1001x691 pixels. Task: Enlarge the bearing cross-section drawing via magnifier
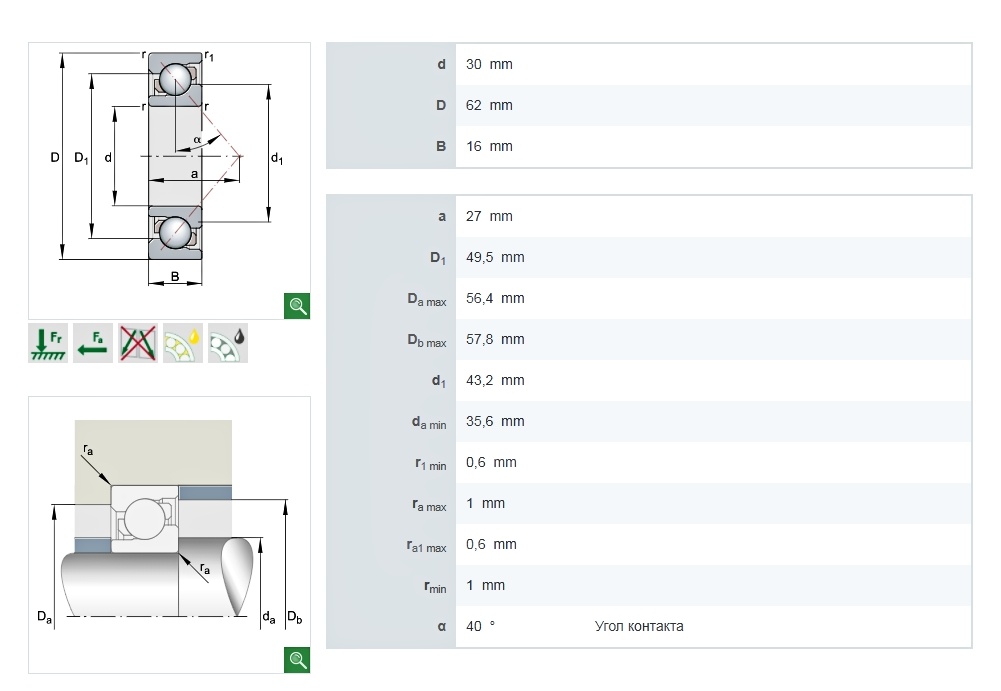[x=297, y=306]
